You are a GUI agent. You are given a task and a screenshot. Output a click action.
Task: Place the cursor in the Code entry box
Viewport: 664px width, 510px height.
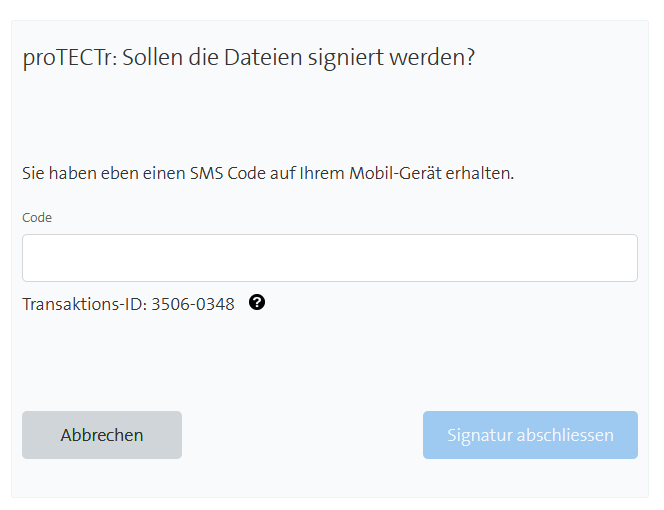330,258
